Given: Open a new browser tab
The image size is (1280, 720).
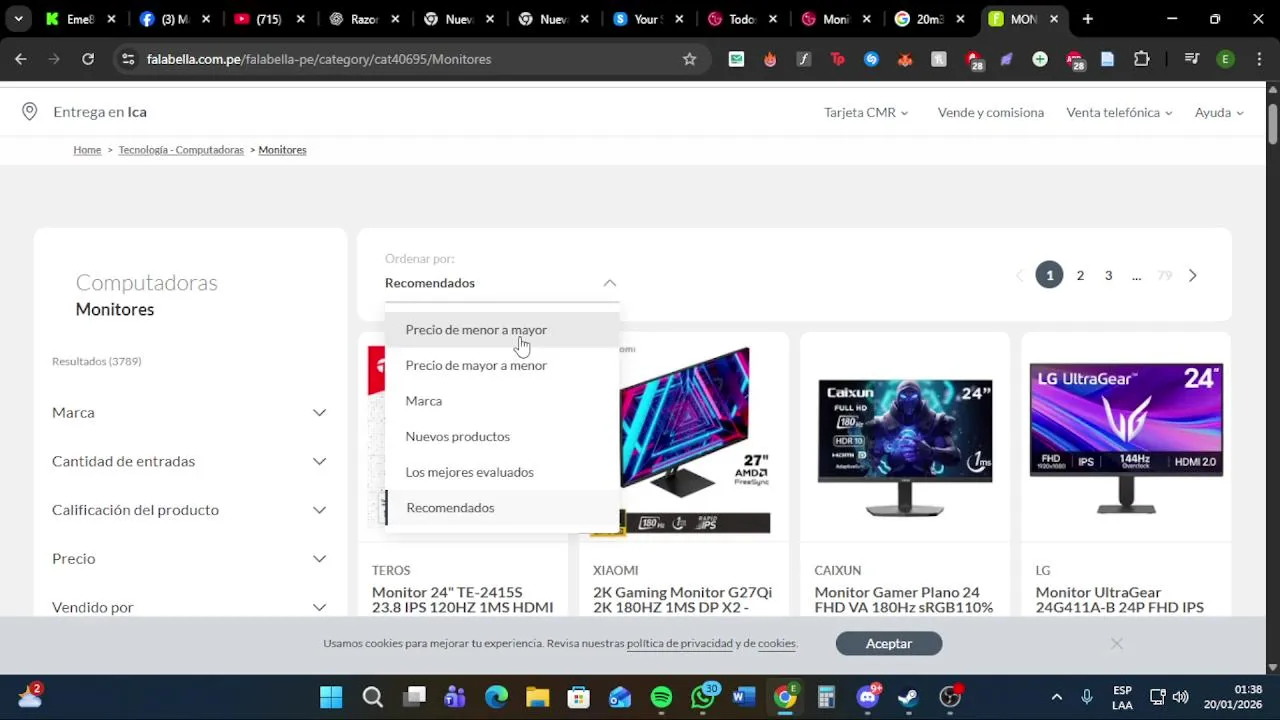Looking at the screenshot, I should tap(1087, 19).
